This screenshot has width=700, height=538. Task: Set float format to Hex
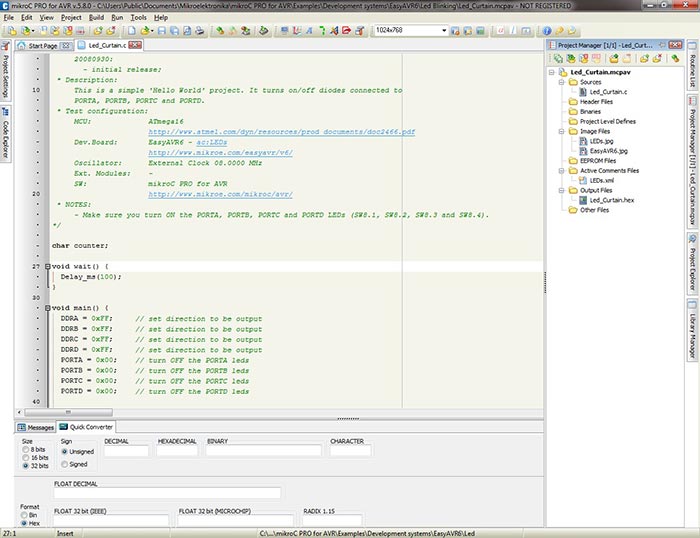pos(24,523)
